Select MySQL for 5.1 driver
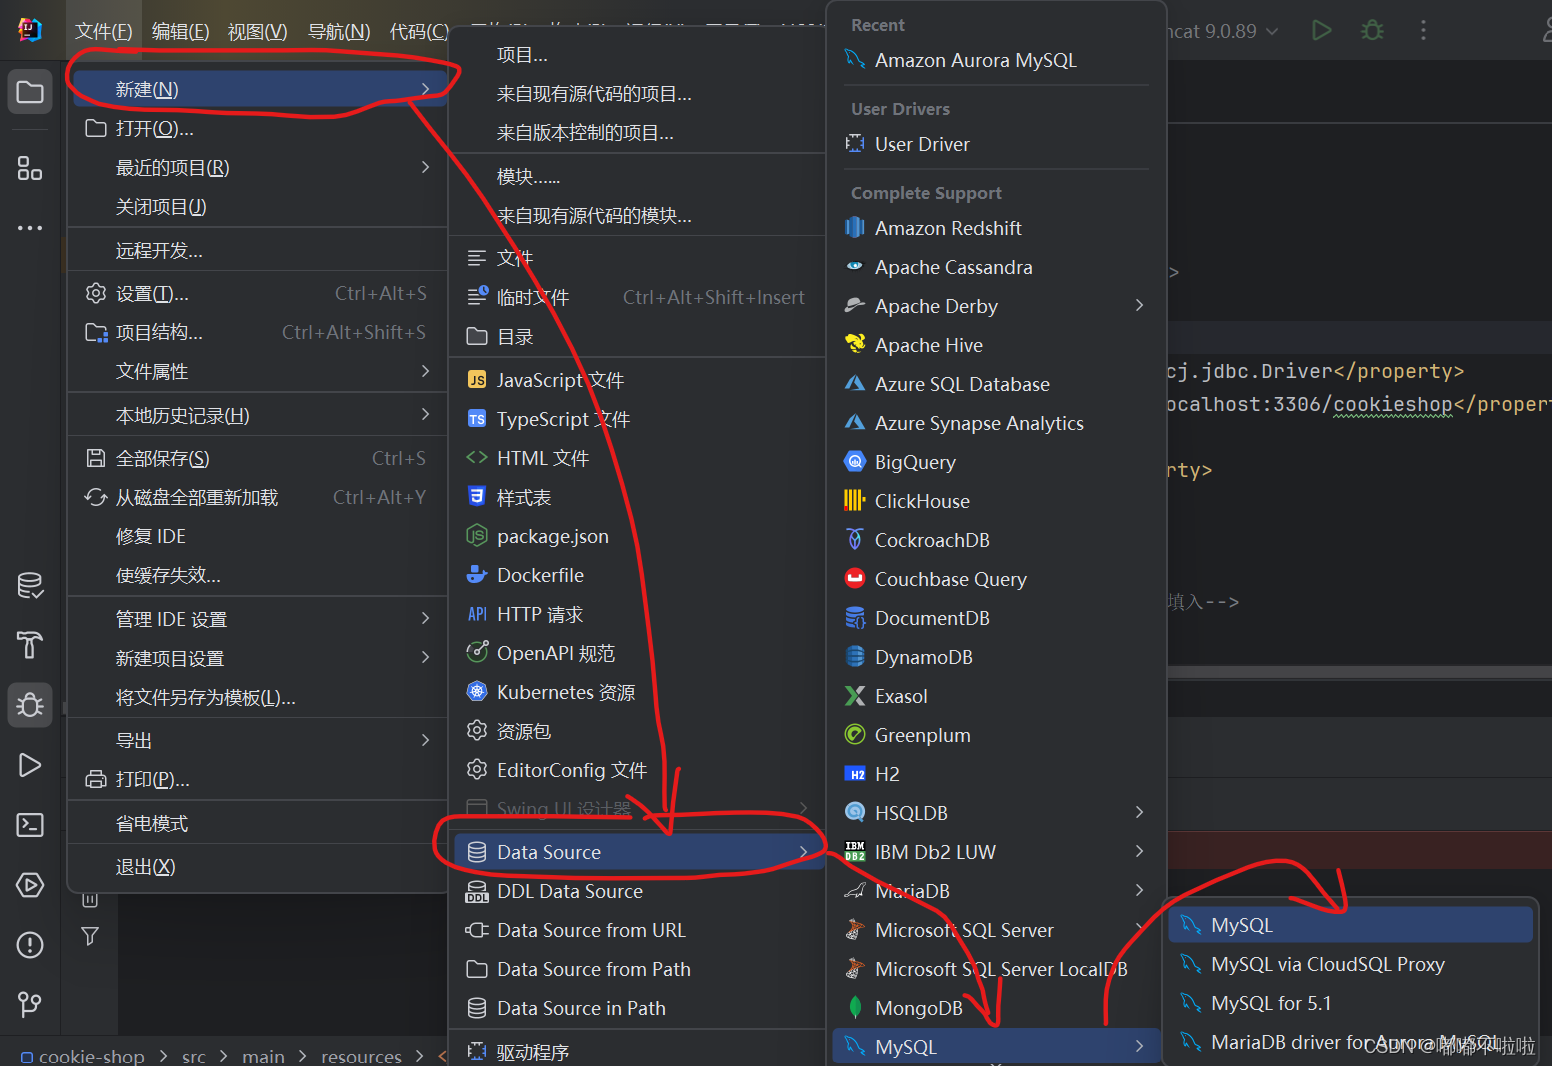 pos(1350,1003)
